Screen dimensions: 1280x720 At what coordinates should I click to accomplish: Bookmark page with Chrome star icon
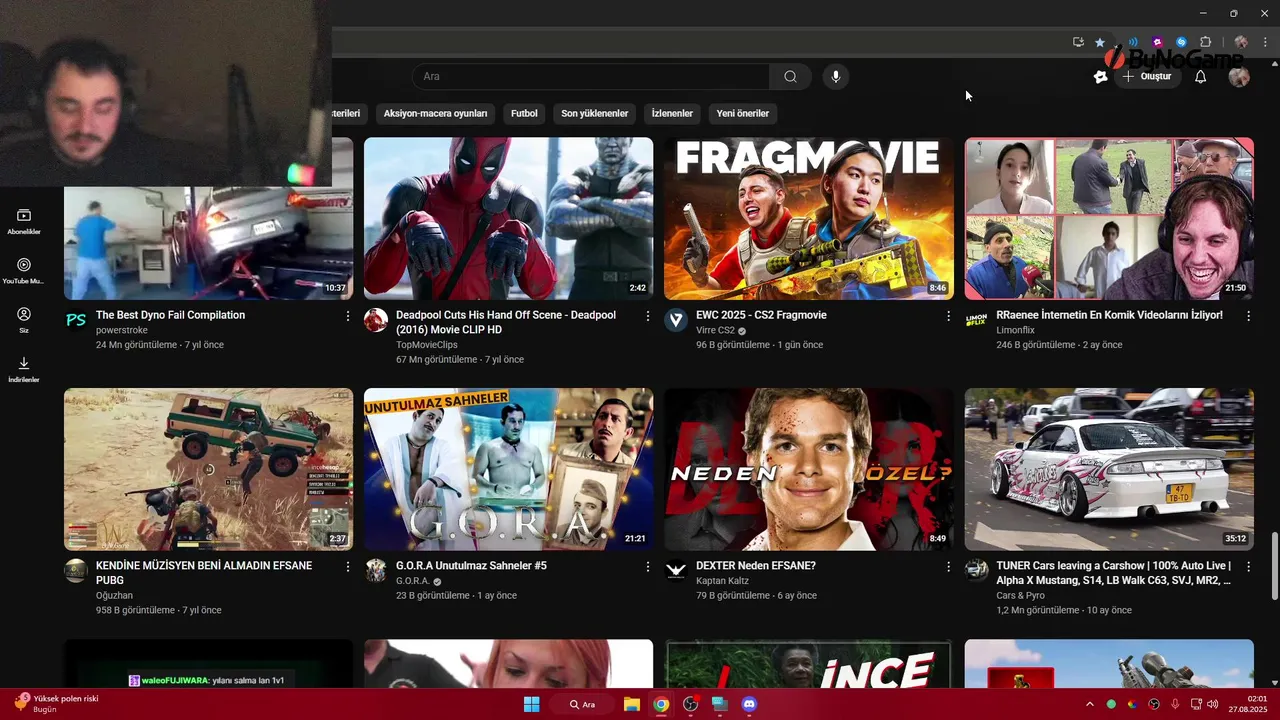(1100, 42)
